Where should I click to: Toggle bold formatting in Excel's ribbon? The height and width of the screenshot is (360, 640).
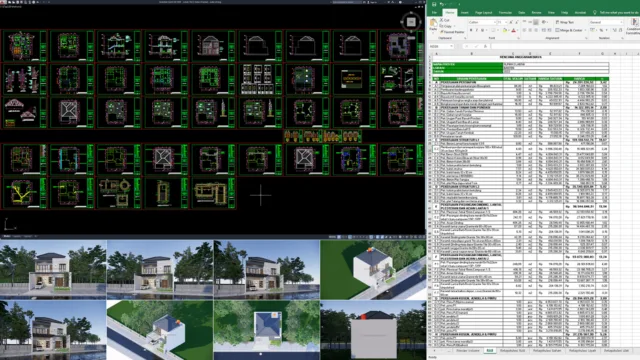pos(471,30)
